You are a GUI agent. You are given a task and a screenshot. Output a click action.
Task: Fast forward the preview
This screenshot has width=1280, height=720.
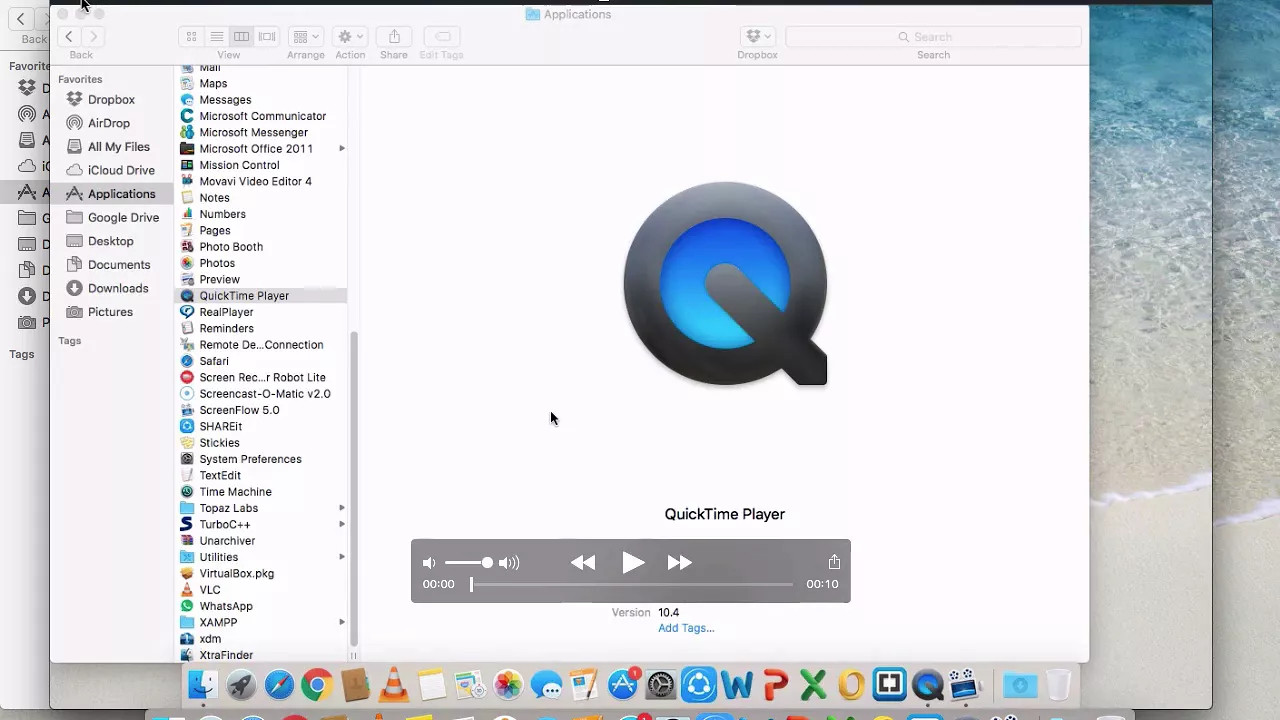click(679, 563)
